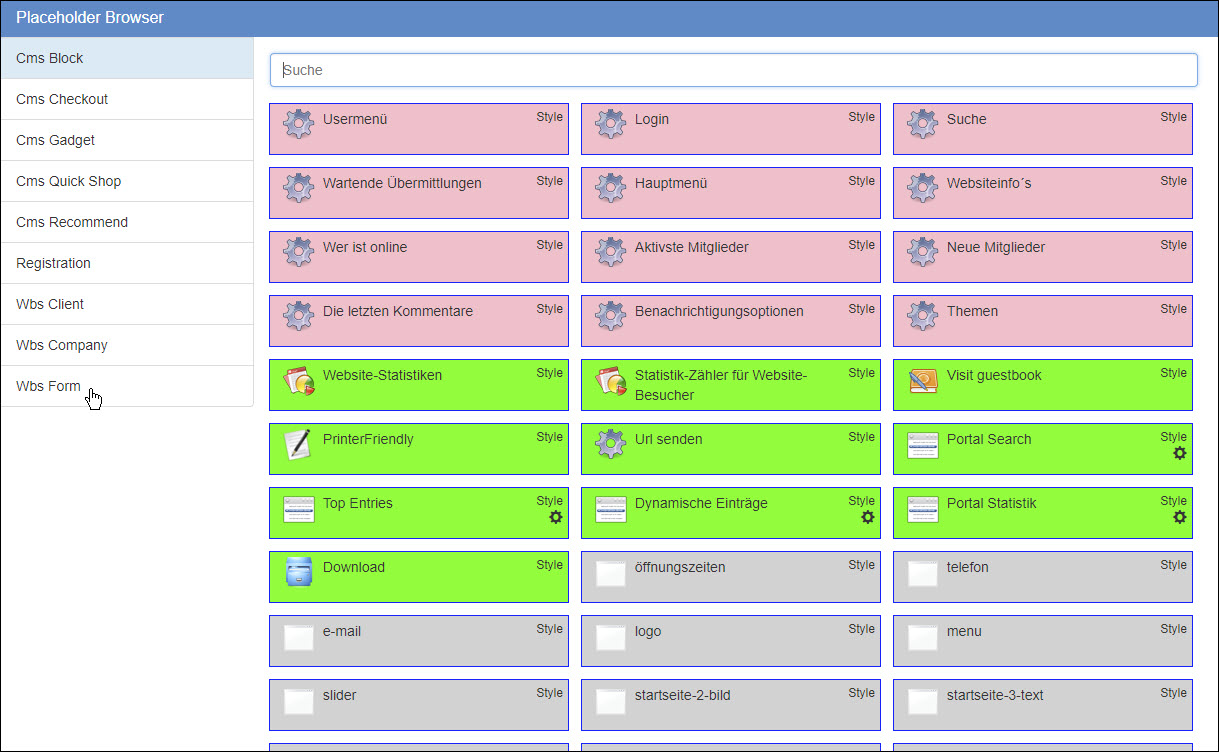Image resolution: width=1219 pixels, height=752 pixels.
Task: Click the gear icon beside Wartende Übermittlungen
Action: coord(298,187)
